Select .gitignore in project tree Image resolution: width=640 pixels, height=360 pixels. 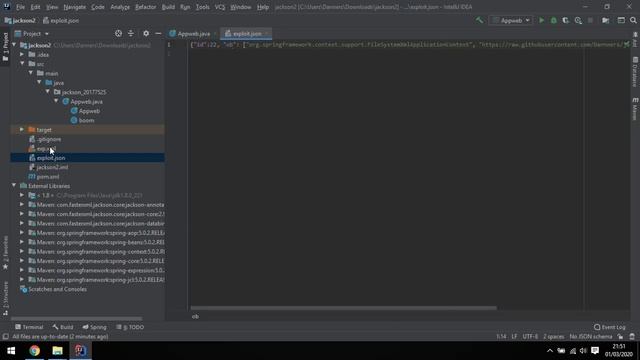(49, 139)
